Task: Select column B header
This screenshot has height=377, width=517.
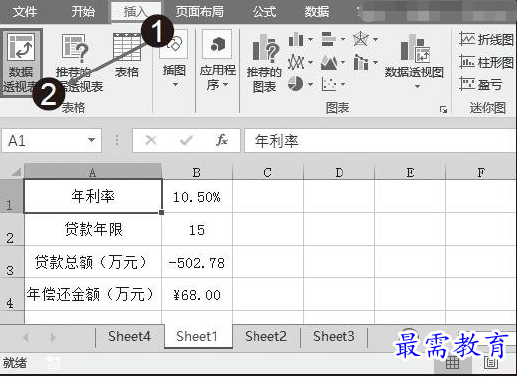Action: point(197,172)
